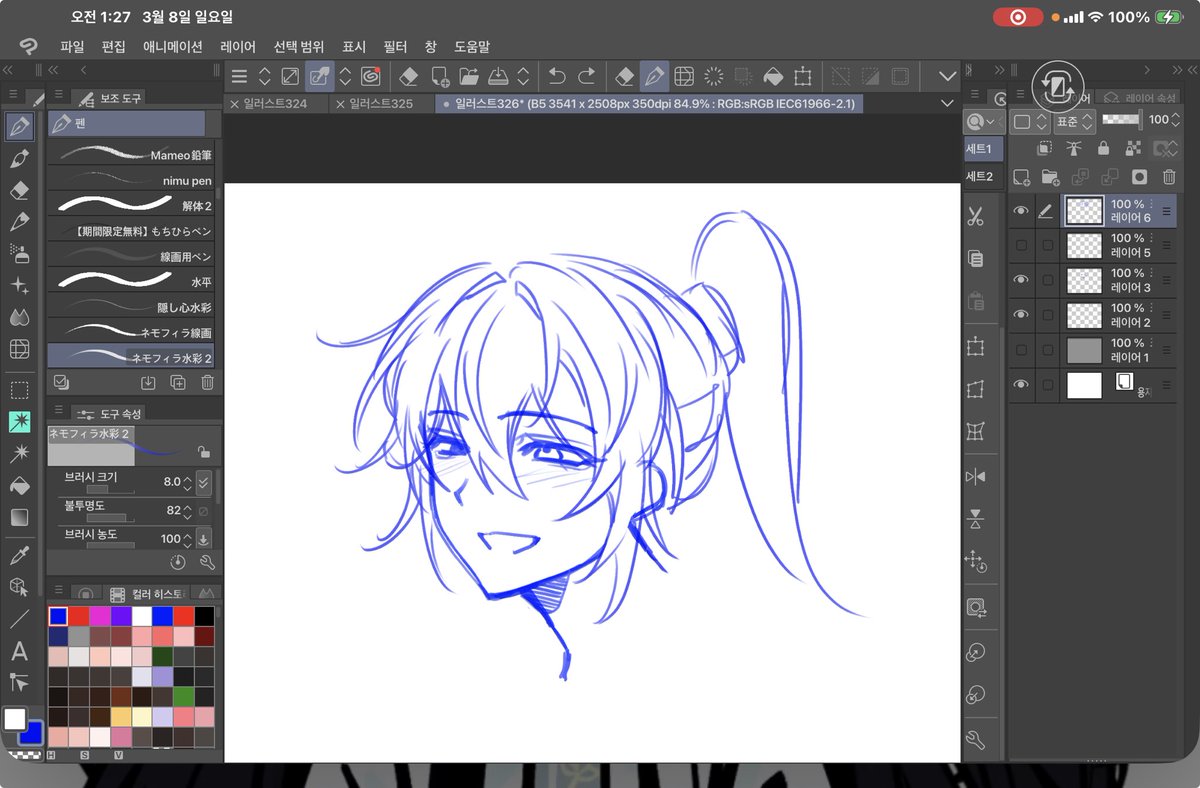Hide 레이어 2 using its eye icon
The image size is (1200, 788).
[1021, 315]
